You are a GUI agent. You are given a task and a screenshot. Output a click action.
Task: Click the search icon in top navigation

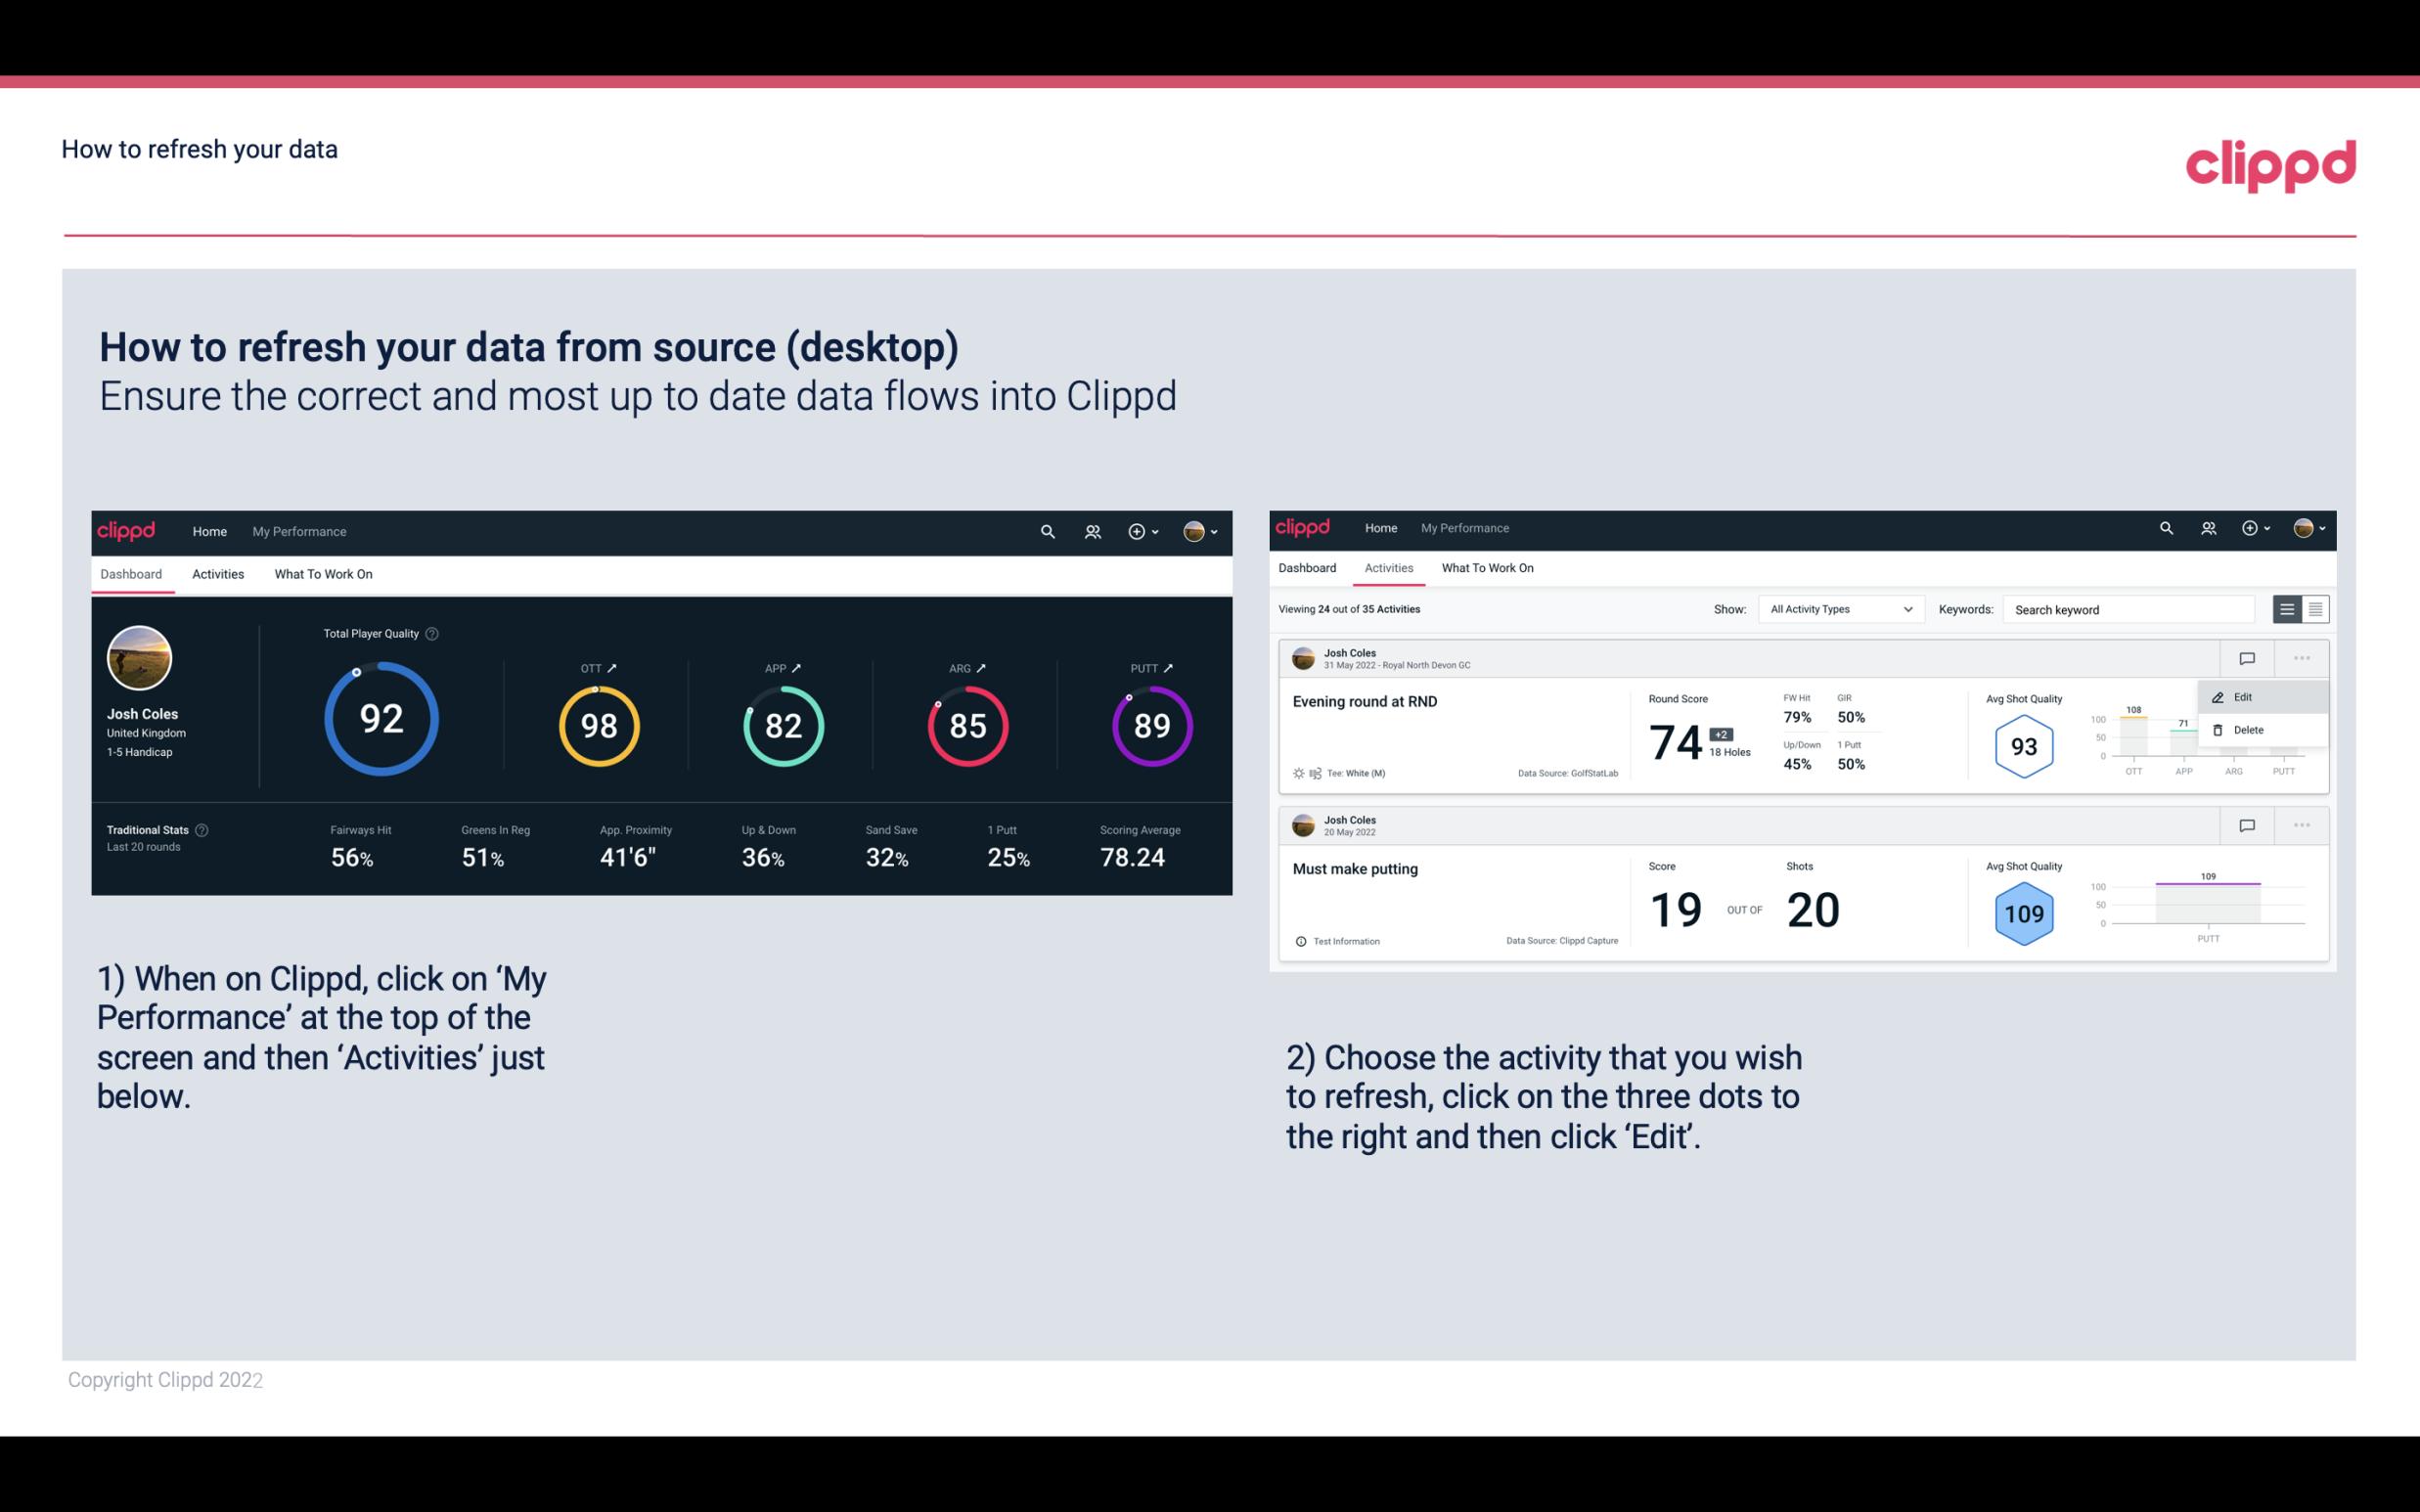pyautogui.click(x=1047, y=531)
